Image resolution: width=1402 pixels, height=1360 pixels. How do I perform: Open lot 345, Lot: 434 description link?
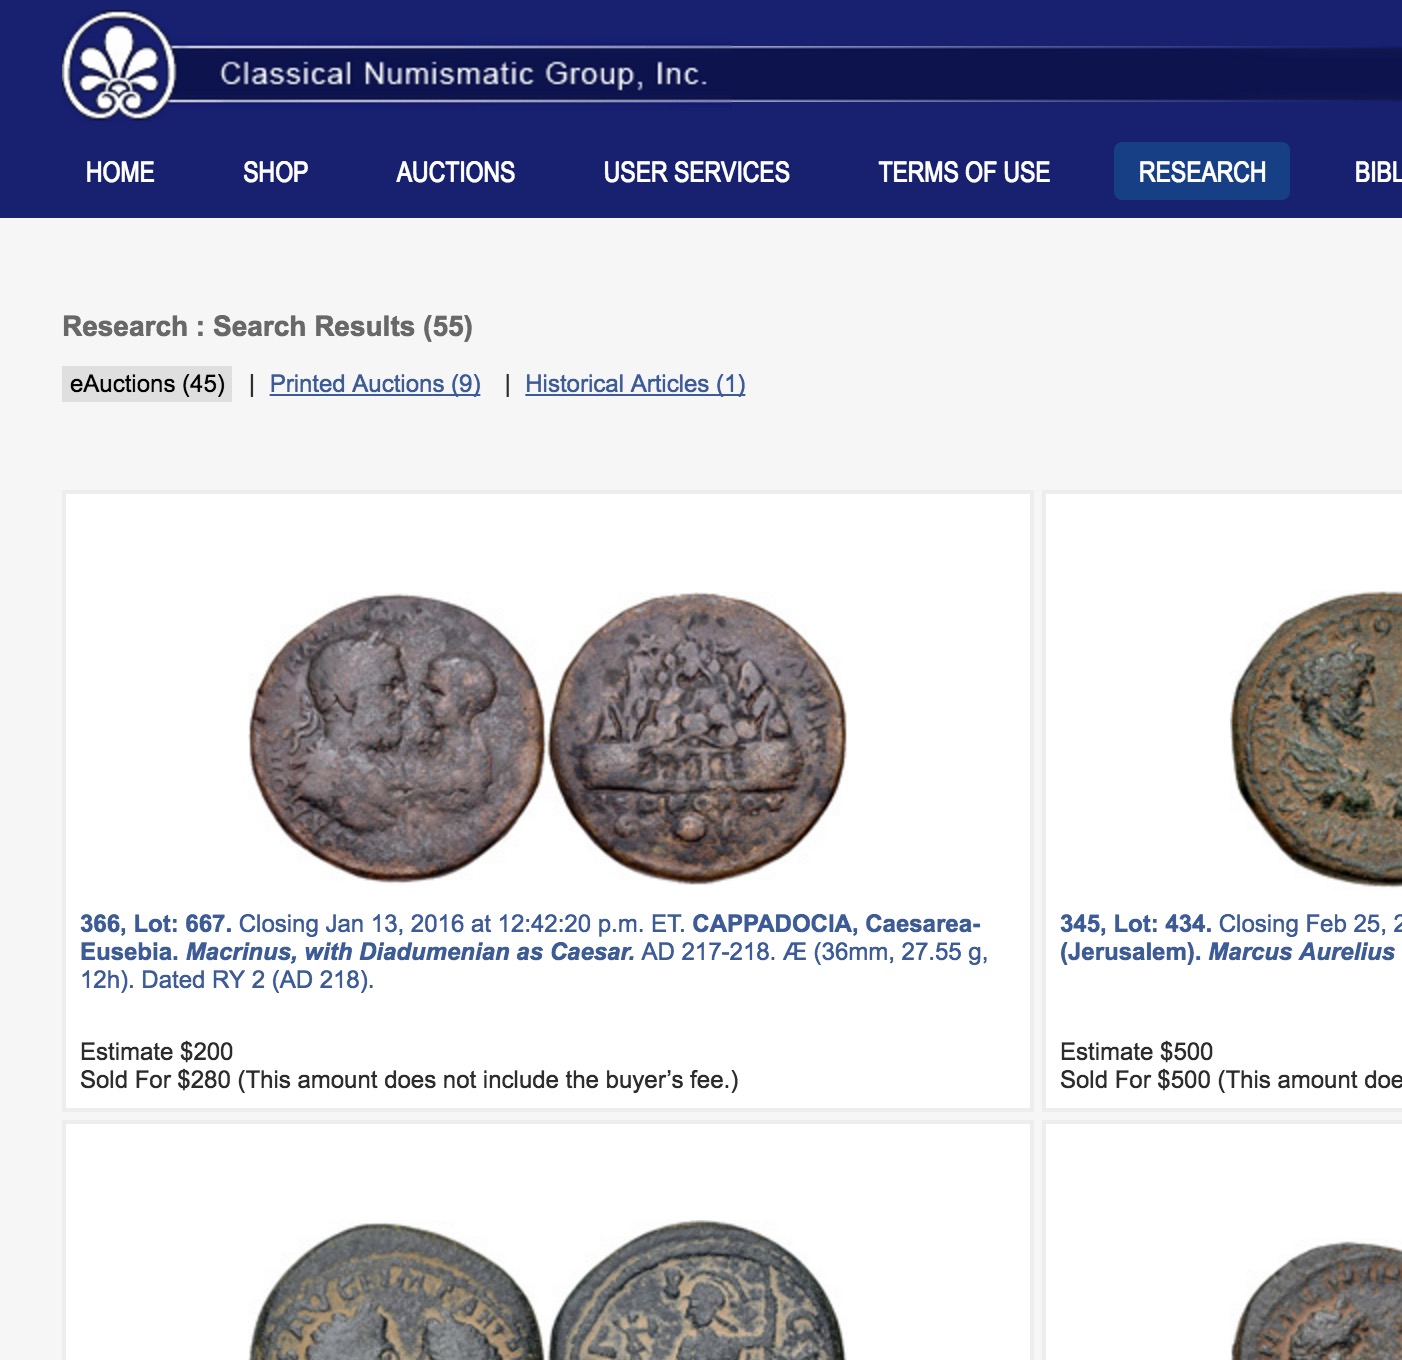[1231, 938]
